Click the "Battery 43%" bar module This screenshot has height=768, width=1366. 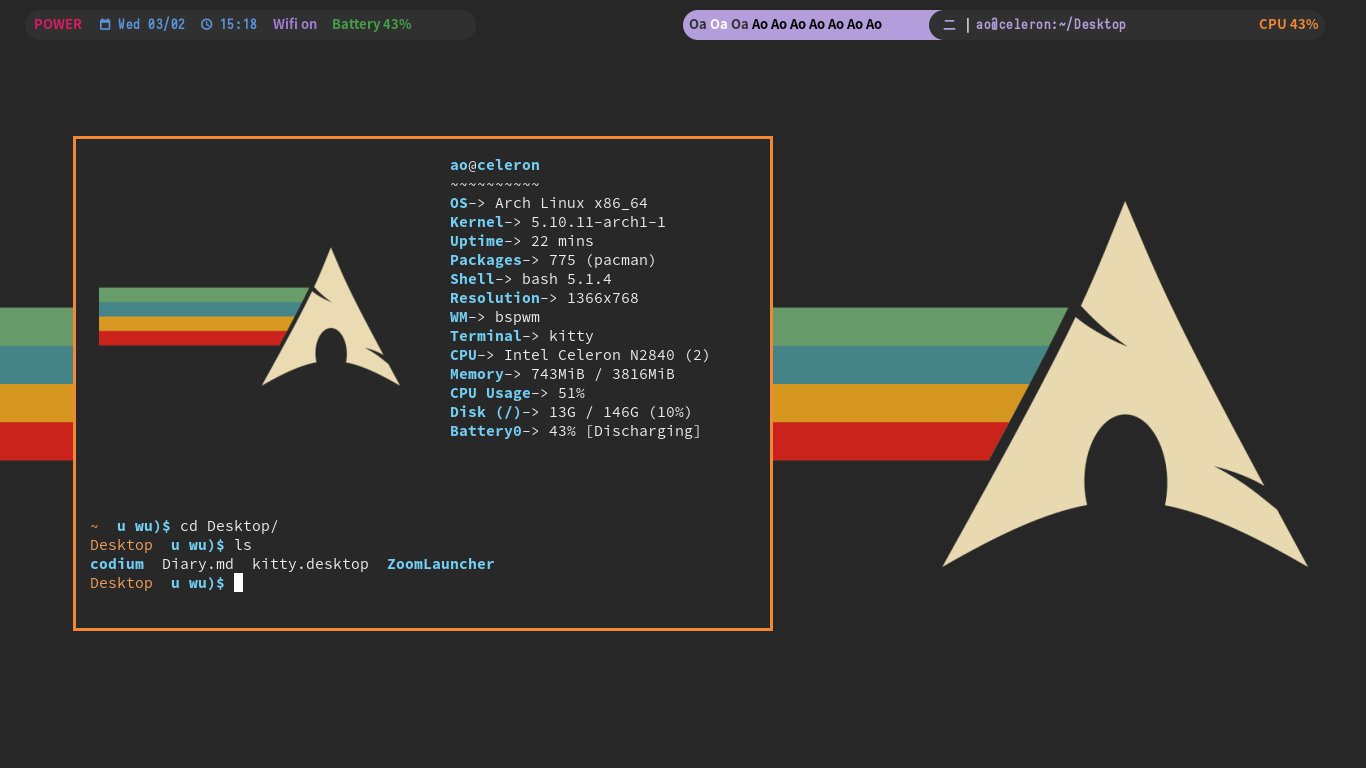pyautogui.click(x=372, y=24)
